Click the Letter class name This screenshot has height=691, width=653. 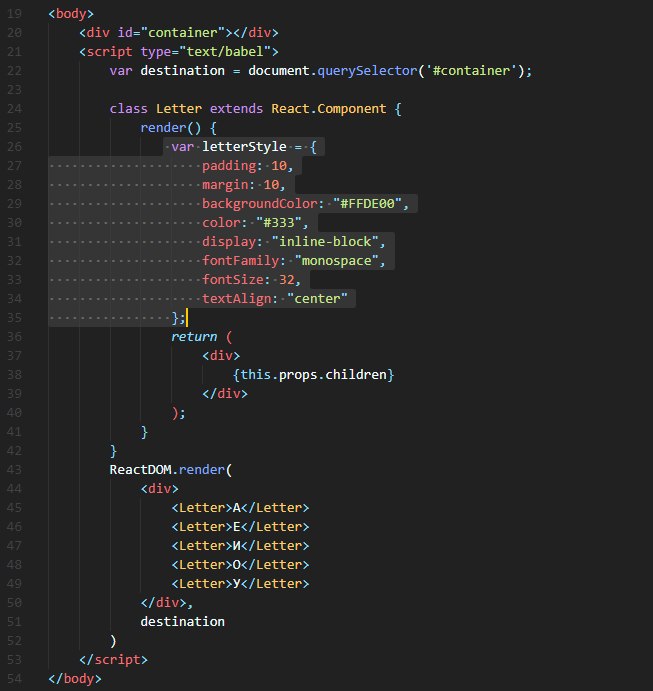tap(179, 108)
